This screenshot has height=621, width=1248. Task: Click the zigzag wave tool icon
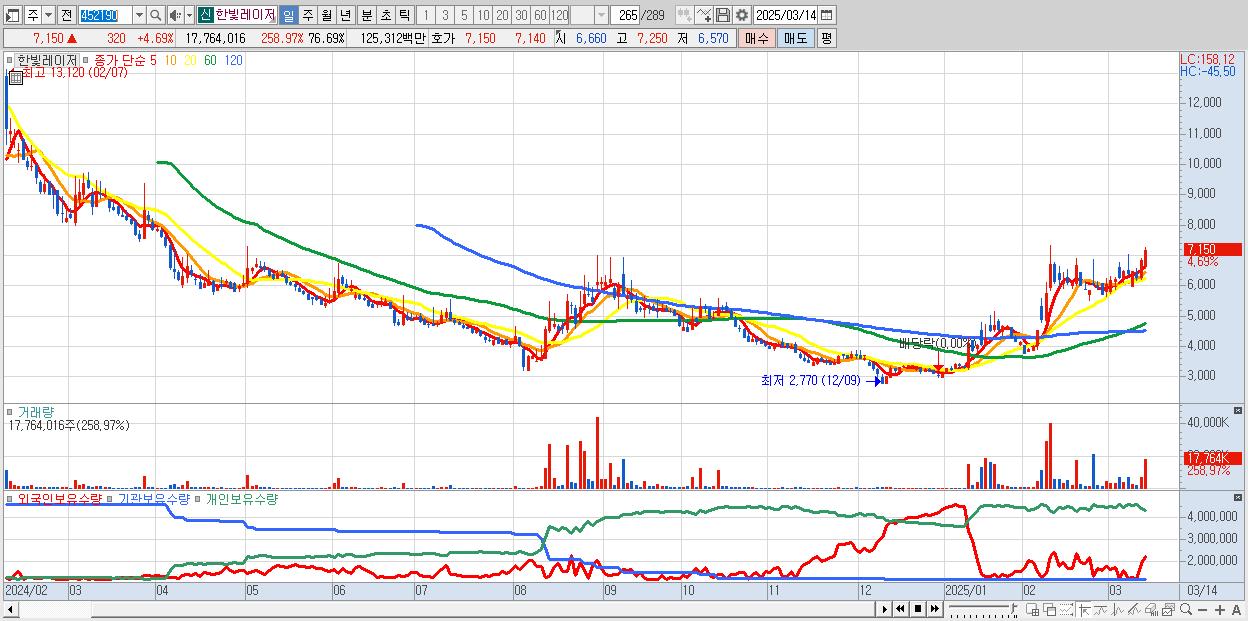(x=1118, y=609)
